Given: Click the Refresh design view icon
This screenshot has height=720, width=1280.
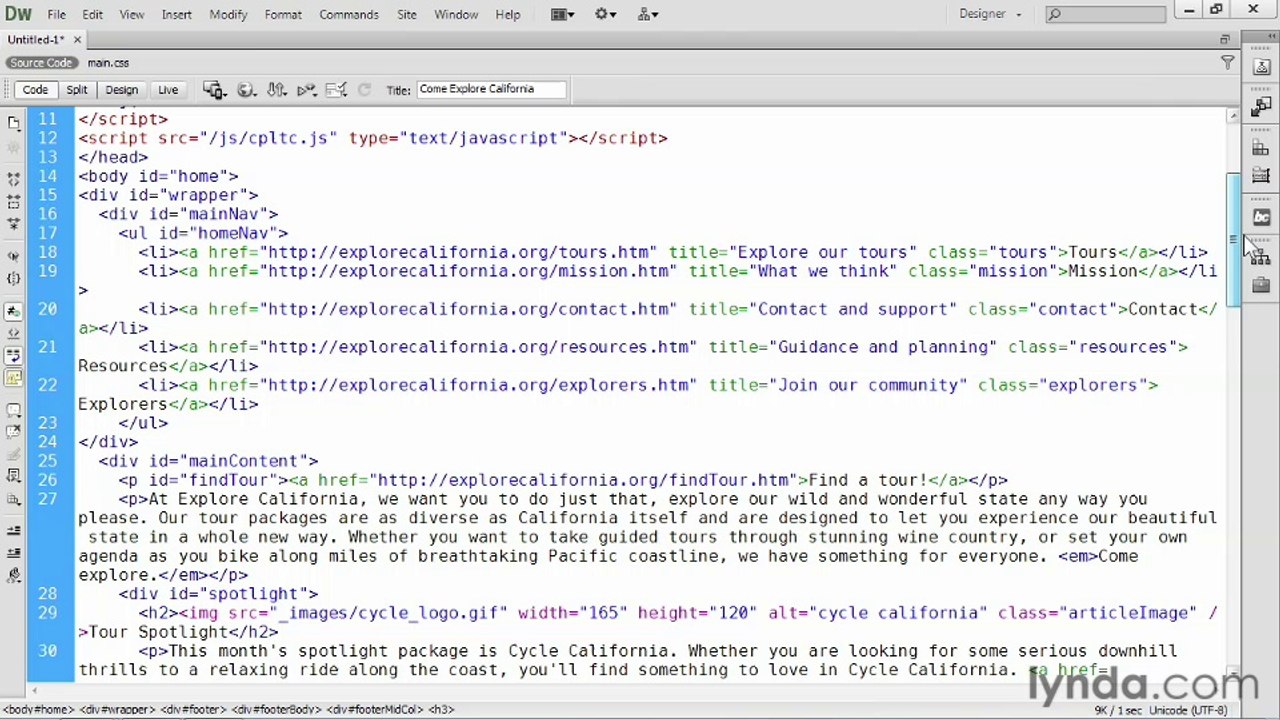Looking at the screenshot, I should [x=364, y=90].
